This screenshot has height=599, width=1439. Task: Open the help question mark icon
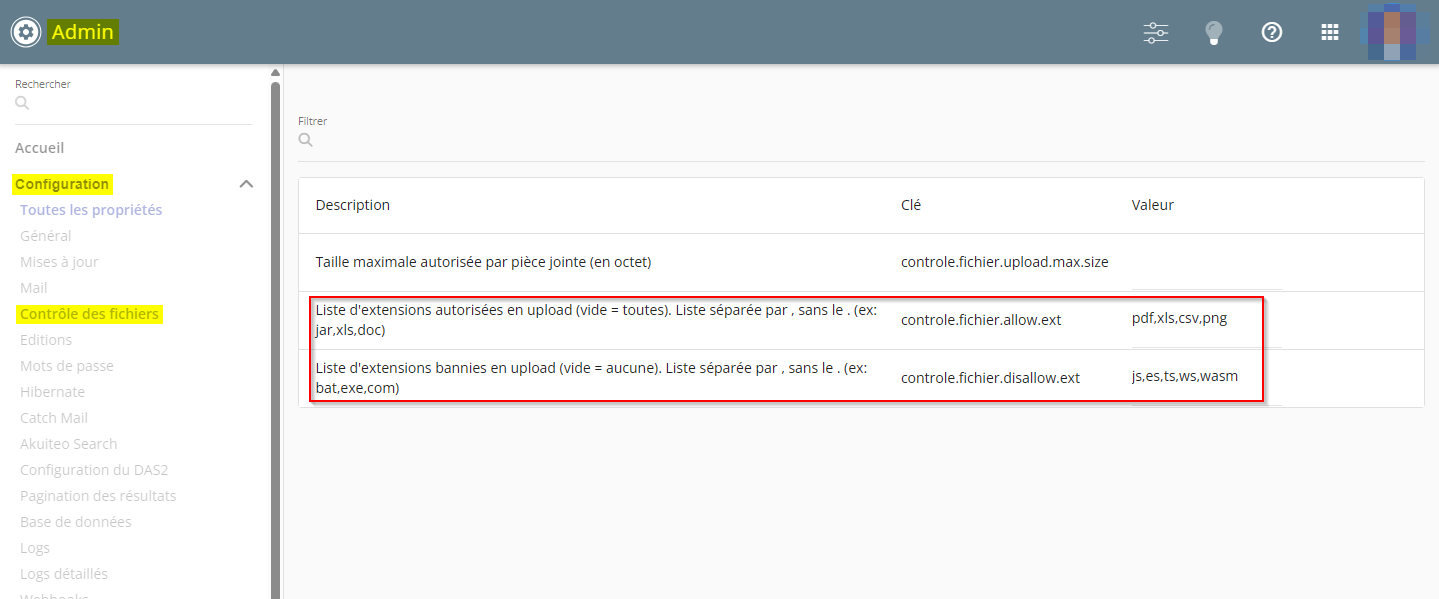(1272, 32)
